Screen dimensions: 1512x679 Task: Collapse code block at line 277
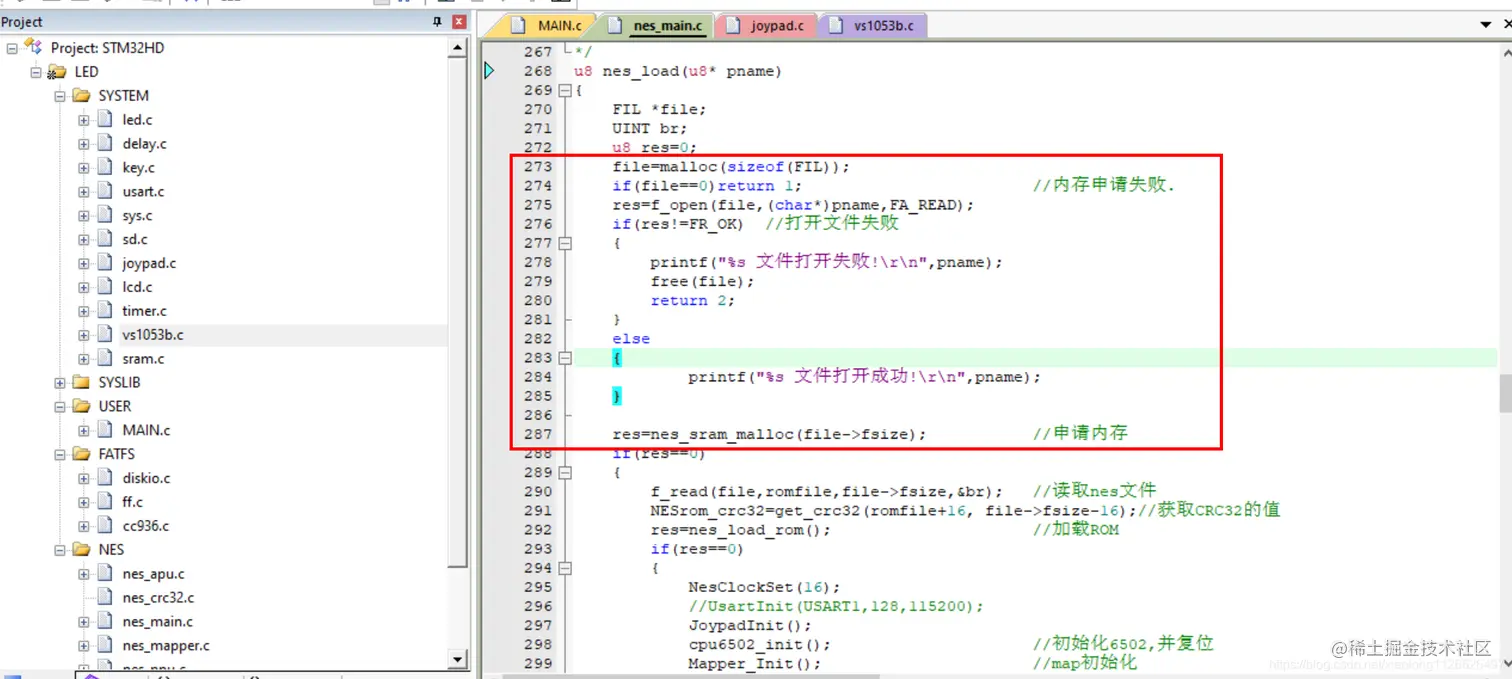(x=565, y=243)
